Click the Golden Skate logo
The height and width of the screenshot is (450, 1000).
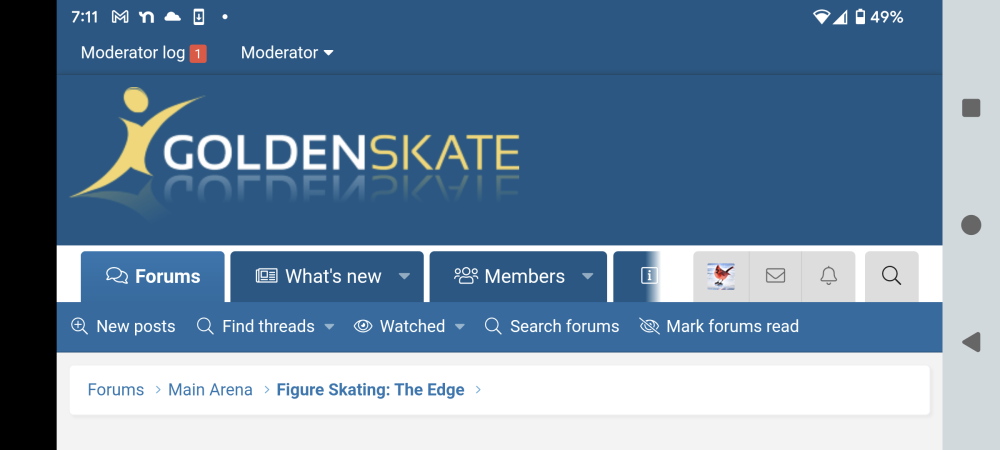tap(295, 152)
